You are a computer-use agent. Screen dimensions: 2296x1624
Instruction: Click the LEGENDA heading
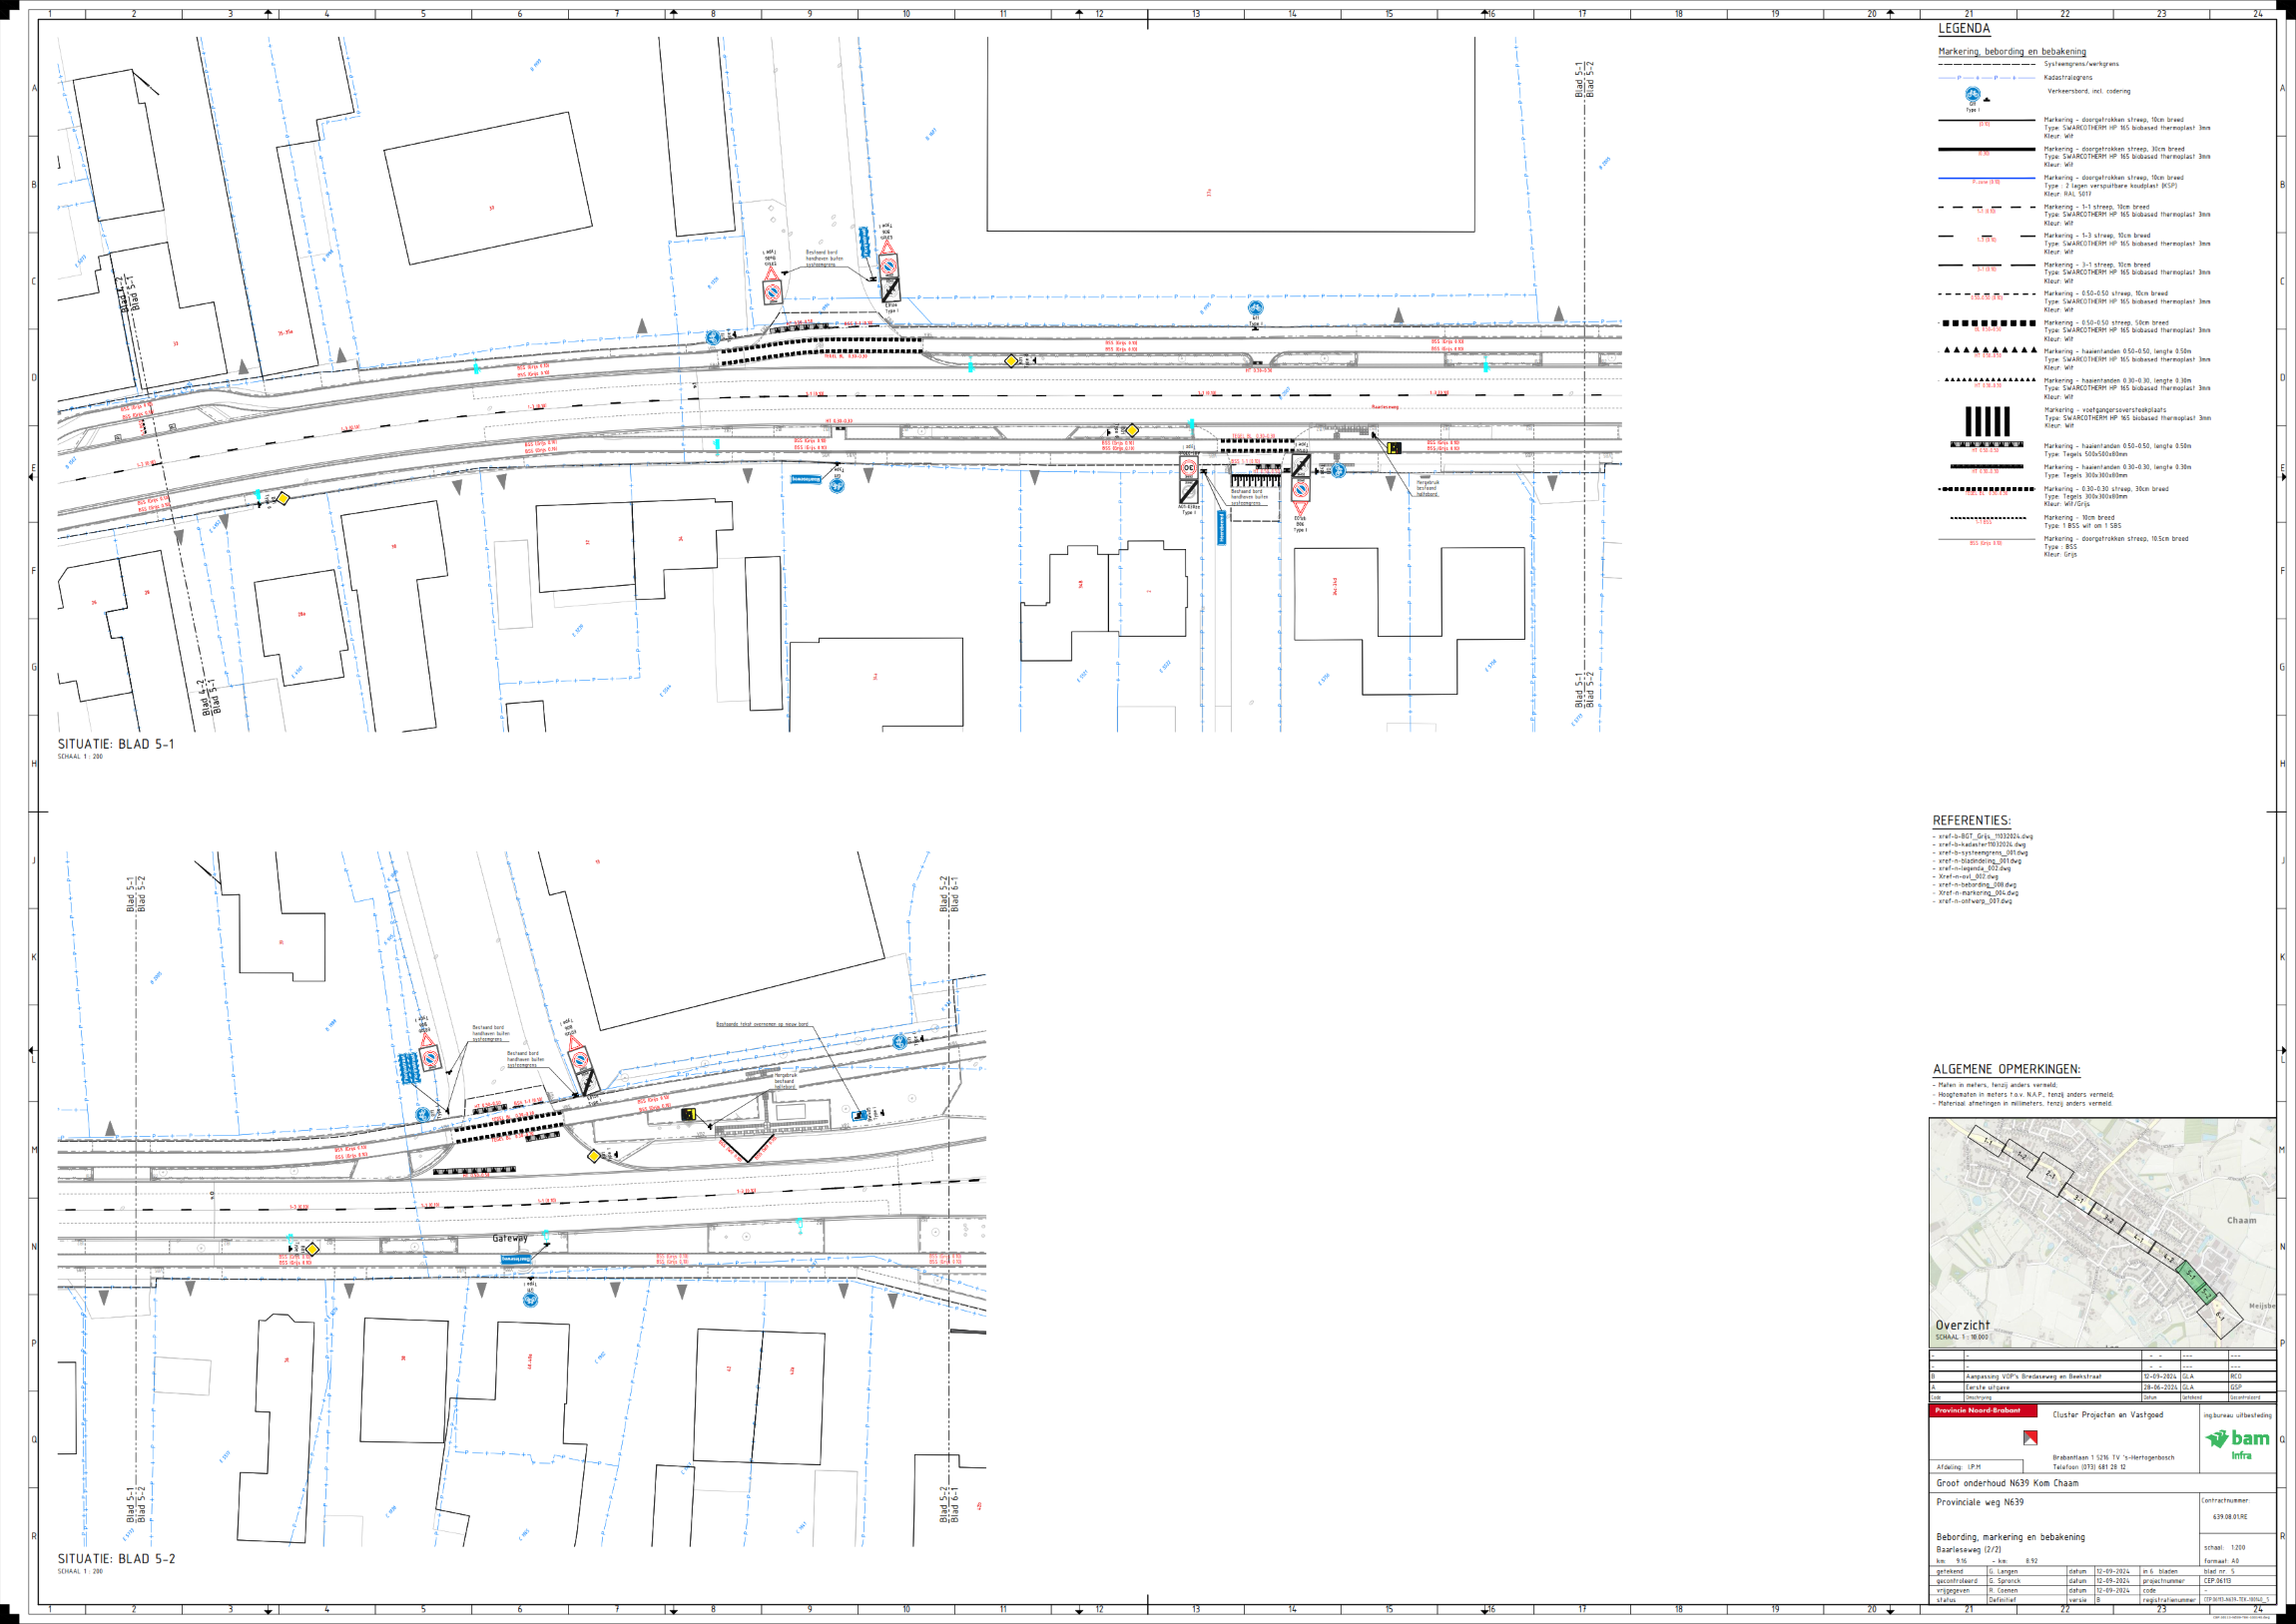(1964, 29)
